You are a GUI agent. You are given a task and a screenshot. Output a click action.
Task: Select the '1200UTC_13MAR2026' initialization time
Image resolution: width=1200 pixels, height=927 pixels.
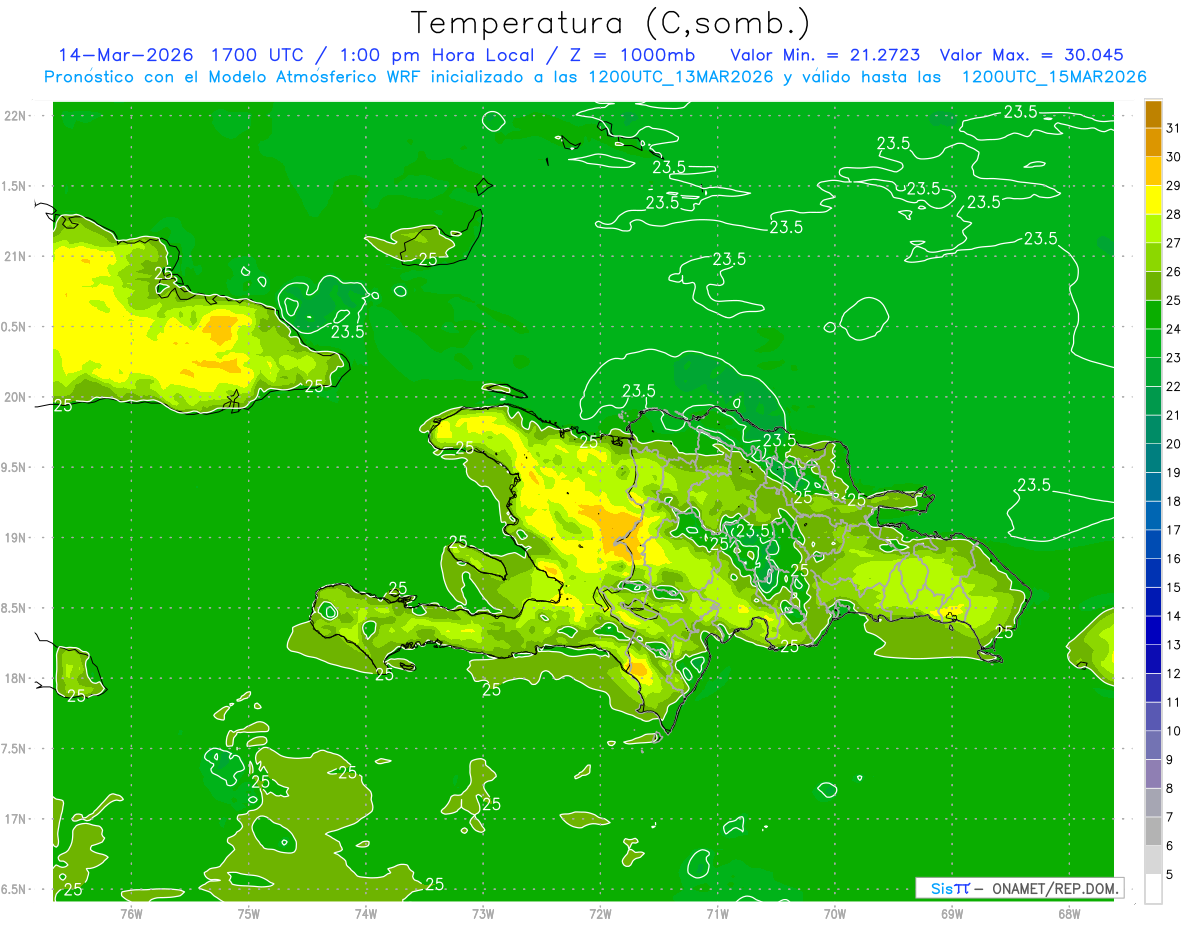[x=679, y=77]
